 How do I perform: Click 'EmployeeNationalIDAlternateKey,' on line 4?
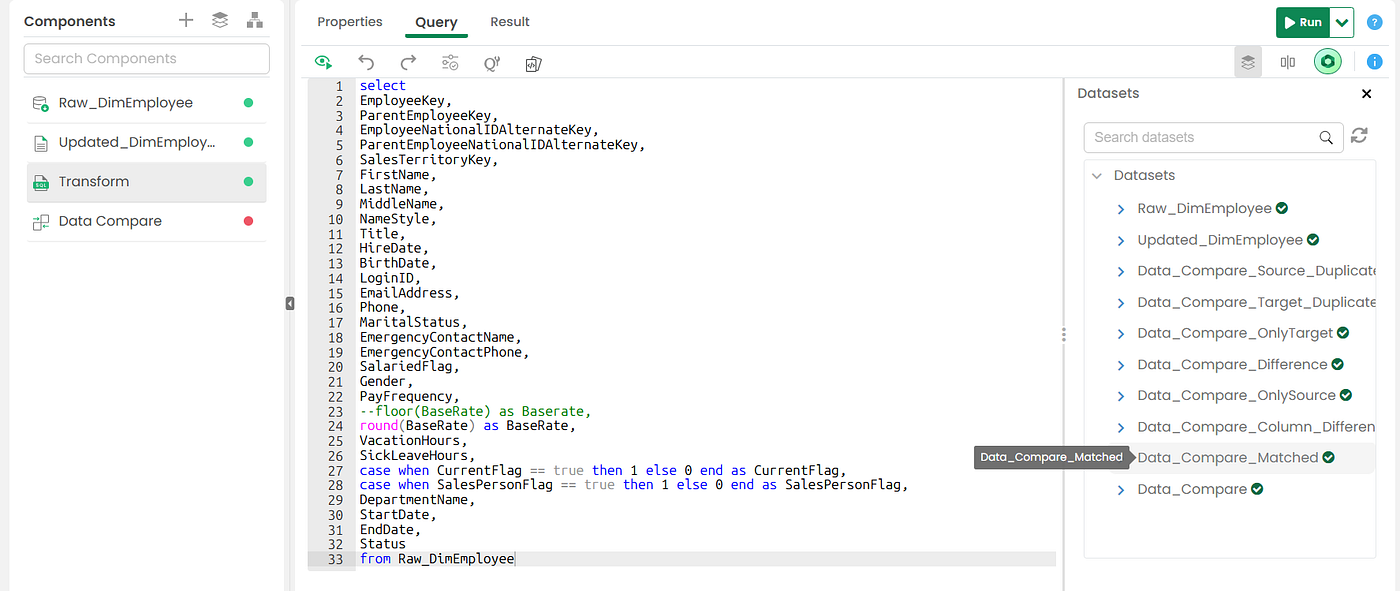[x=479, y=130]
